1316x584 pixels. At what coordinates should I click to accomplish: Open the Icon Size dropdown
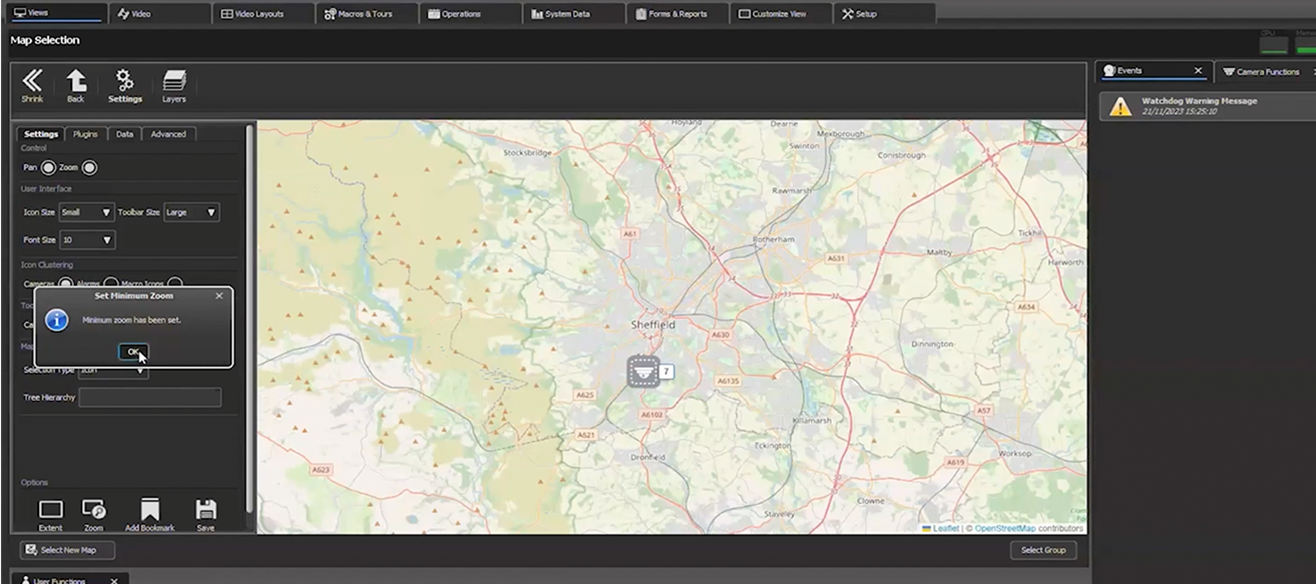87,212
